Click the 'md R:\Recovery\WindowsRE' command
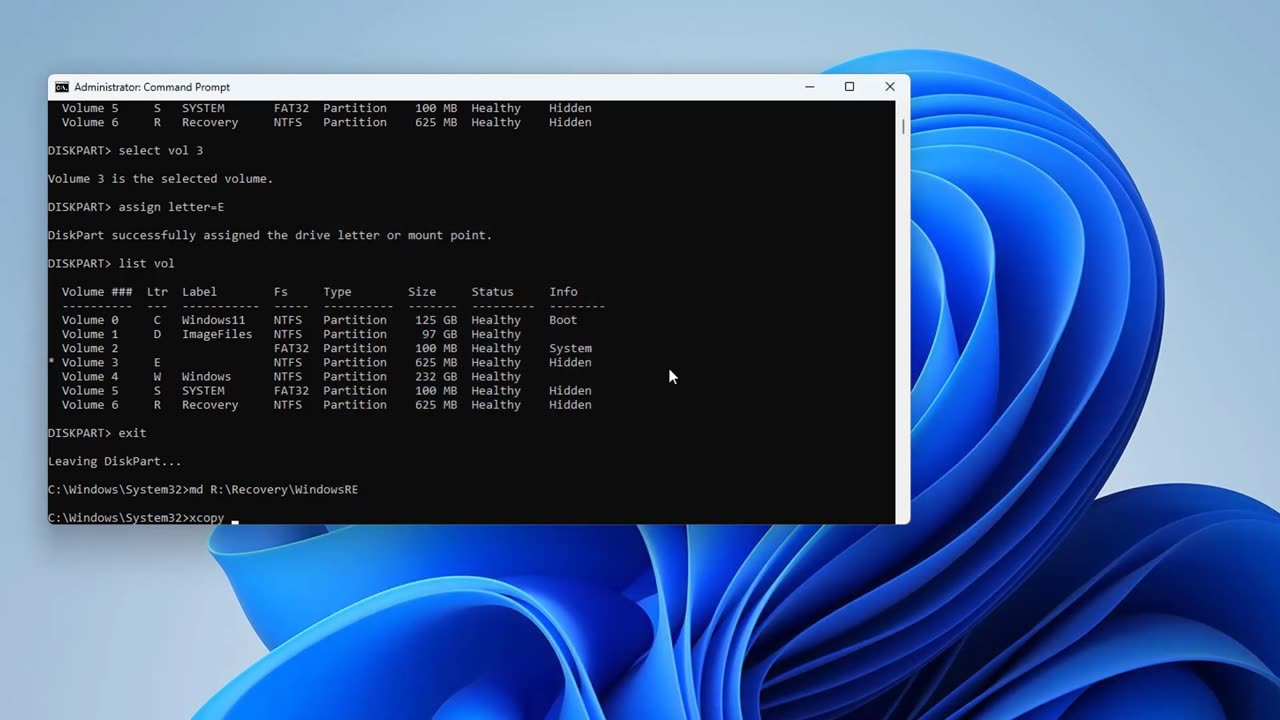 coord(273,489)
